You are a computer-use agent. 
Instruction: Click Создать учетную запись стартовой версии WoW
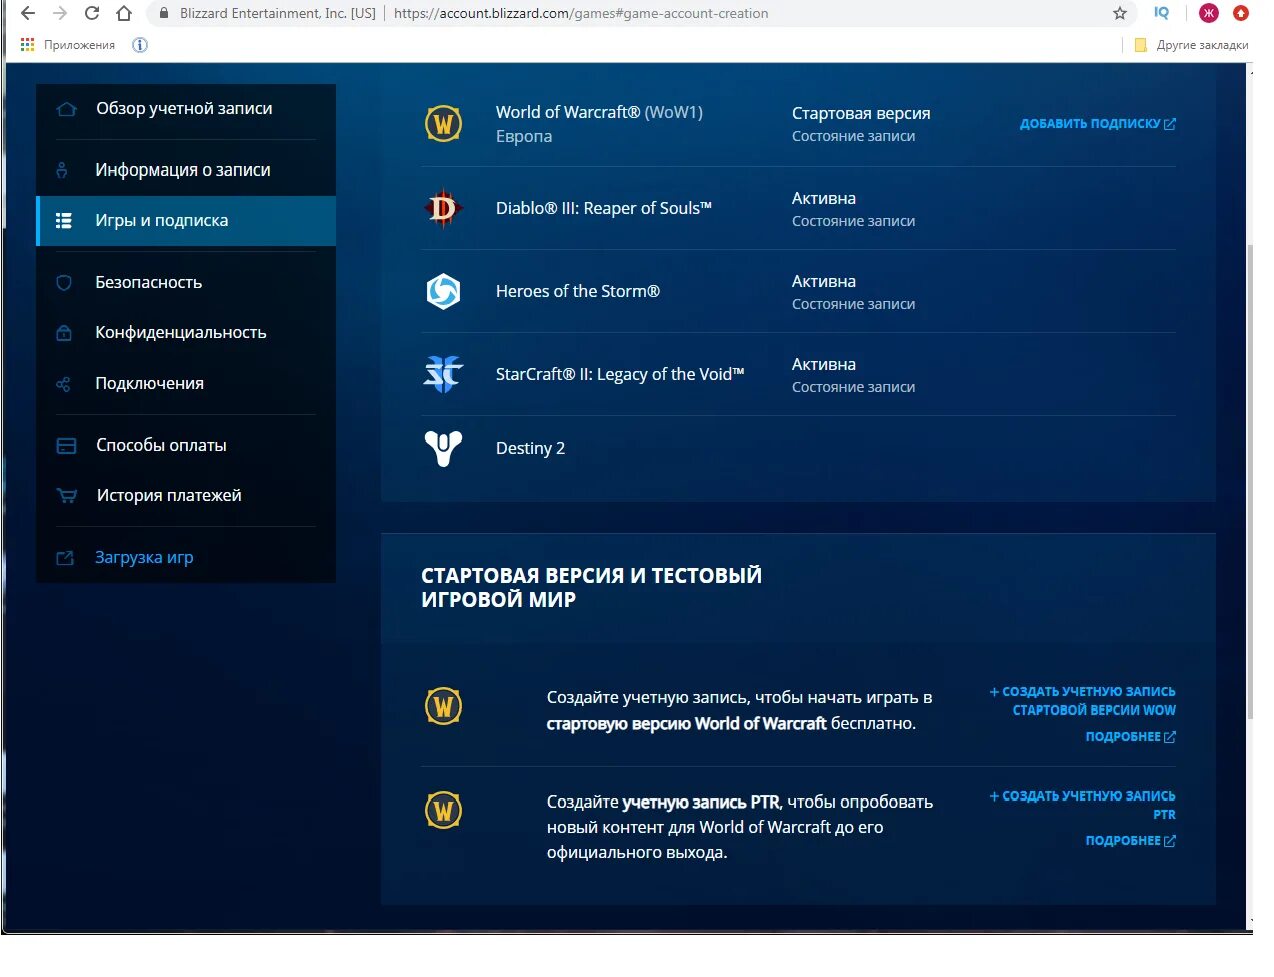(x=1082, y=701)
